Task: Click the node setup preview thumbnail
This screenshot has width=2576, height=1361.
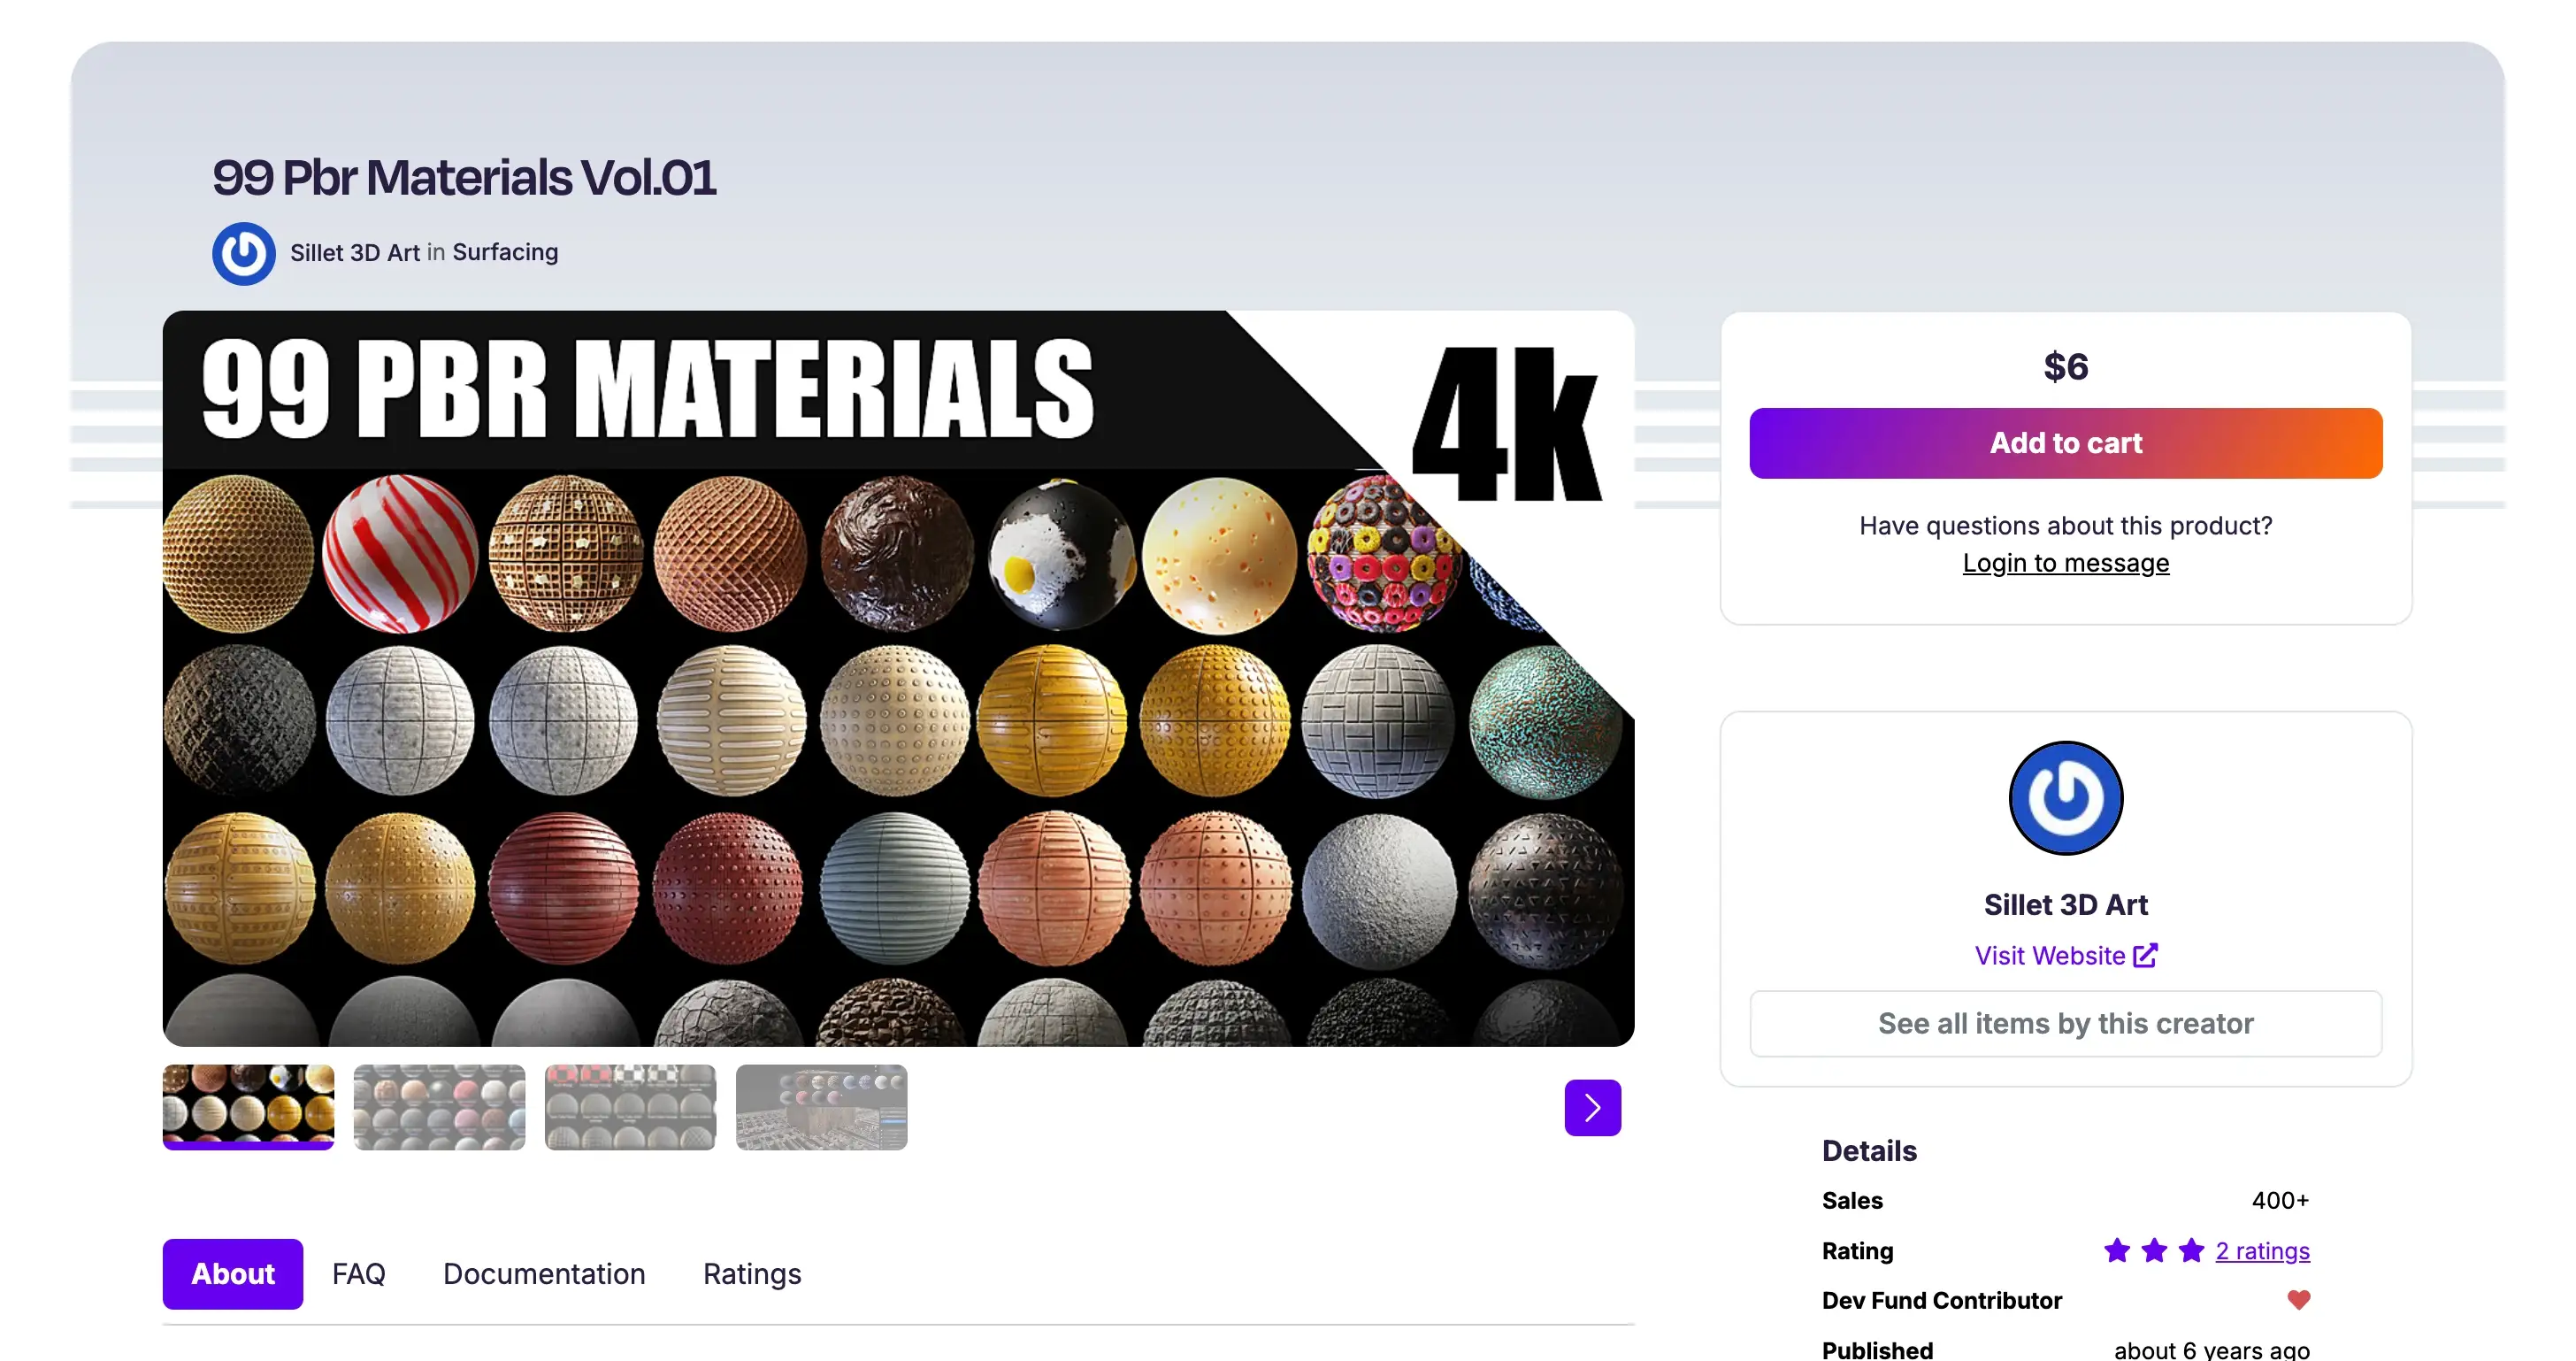Action: [x=820, y=1107]
